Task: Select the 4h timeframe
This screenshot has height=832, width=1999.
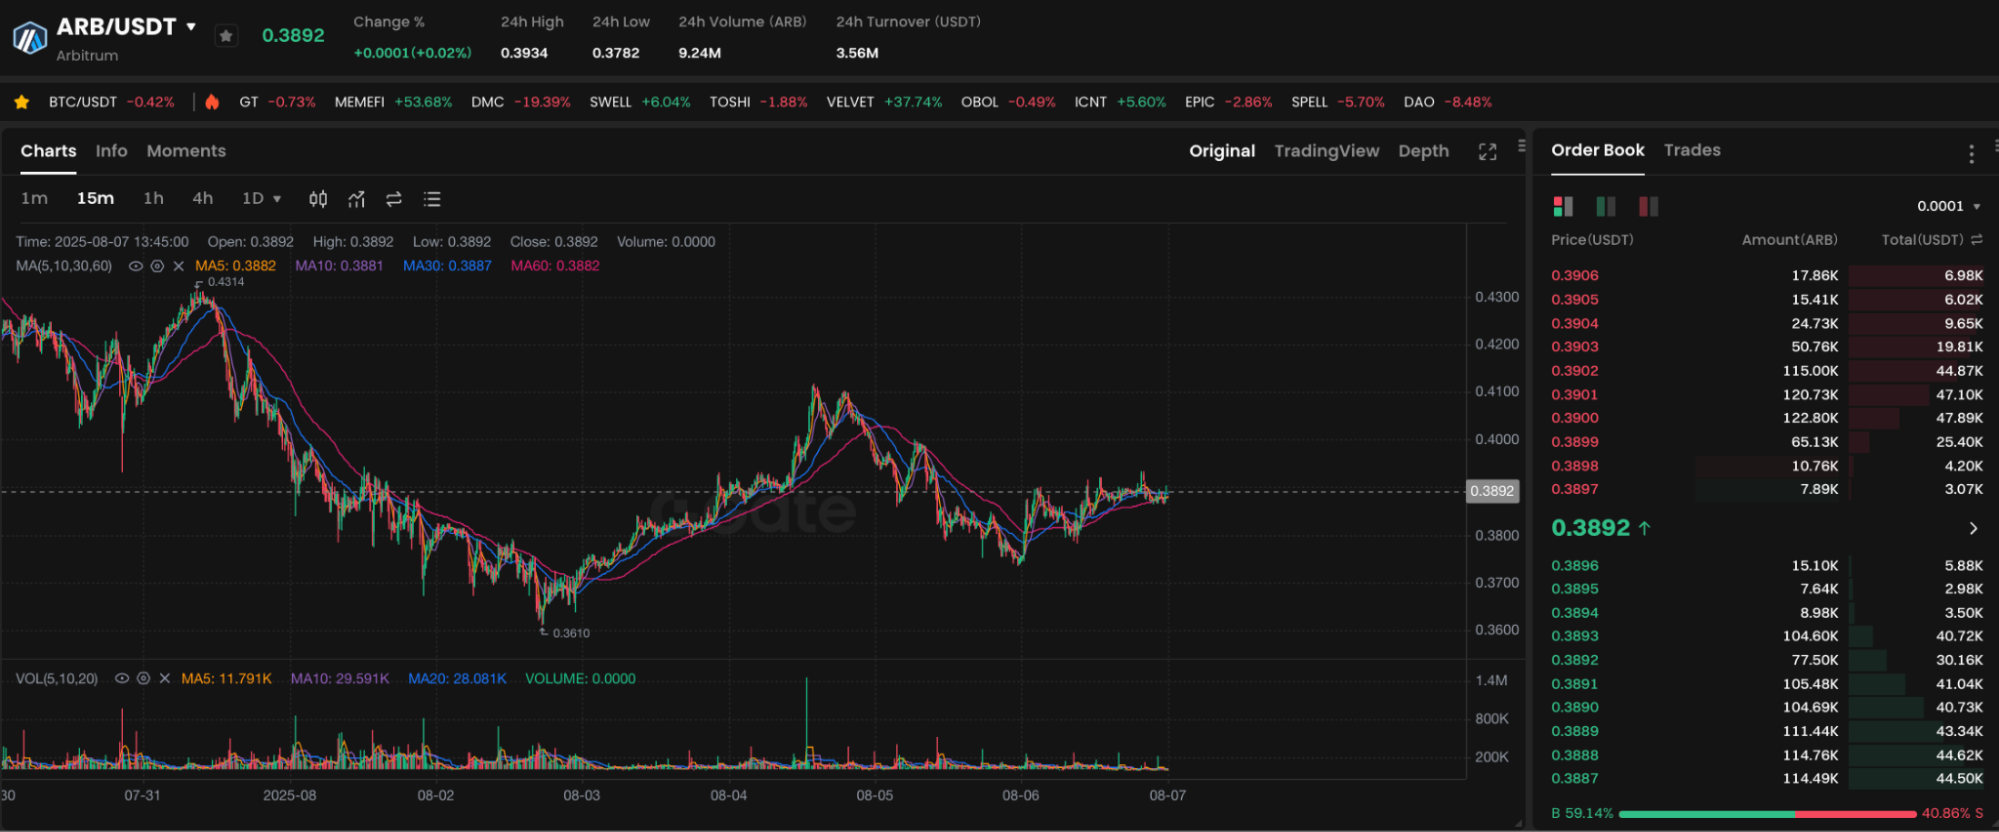Action: pyautogui.click(x=202, y=198)
